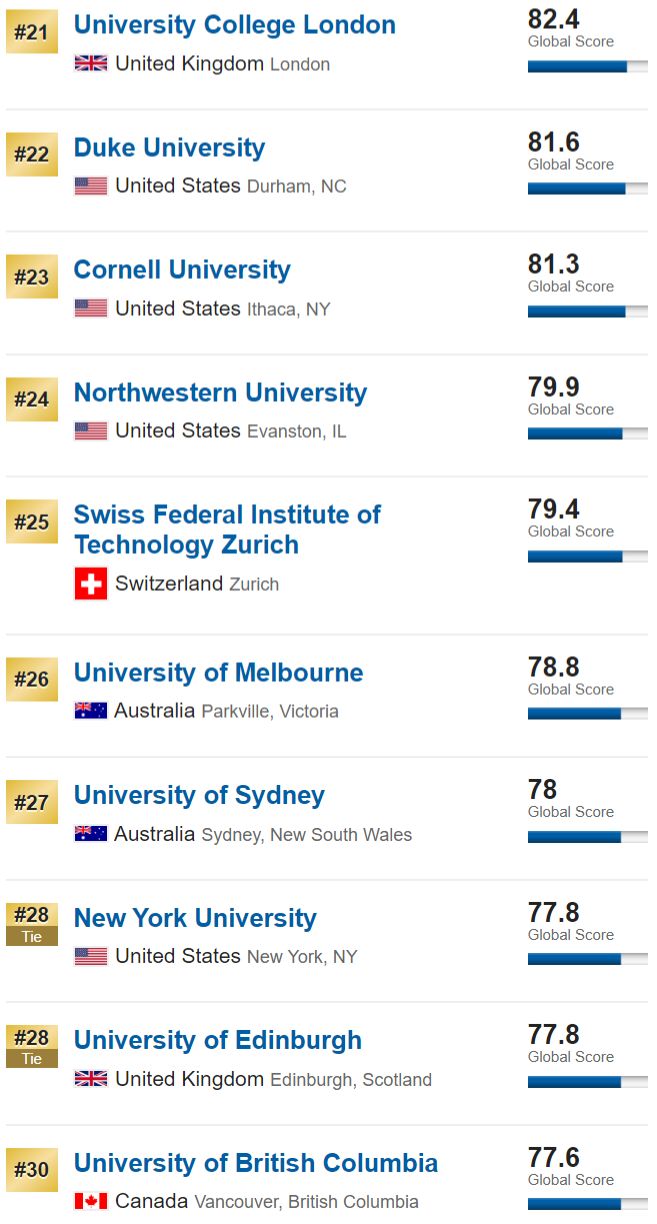Click the Canadian flag next to Vancouver

[x=91, y=1201]
